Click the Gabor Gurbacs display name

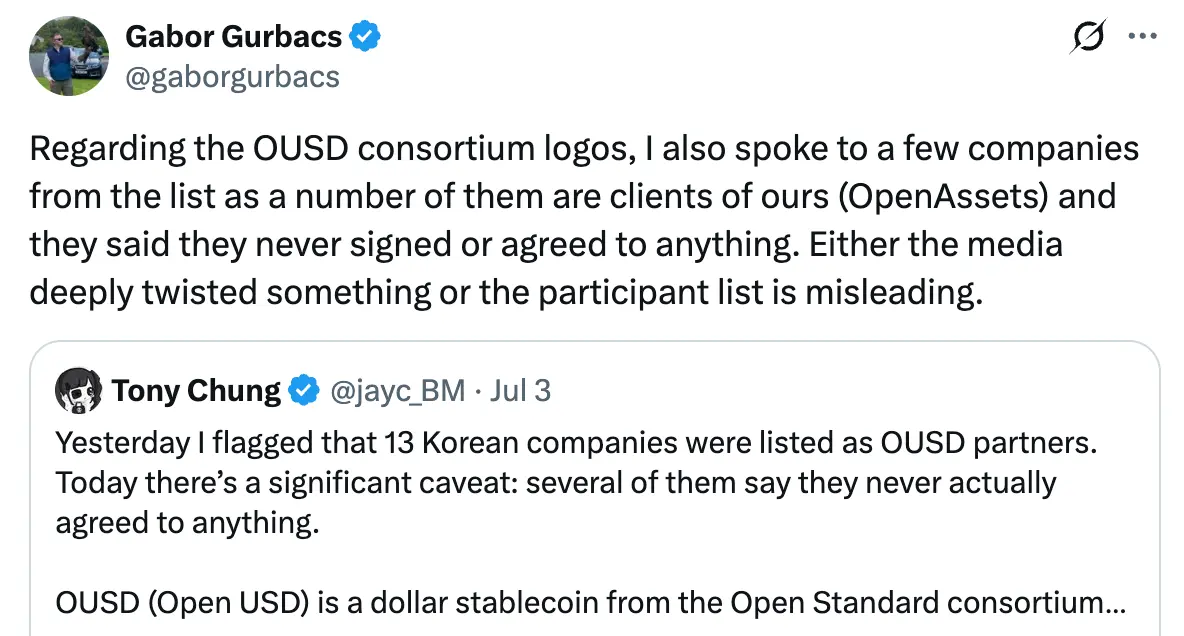click(x=233, y=36)
